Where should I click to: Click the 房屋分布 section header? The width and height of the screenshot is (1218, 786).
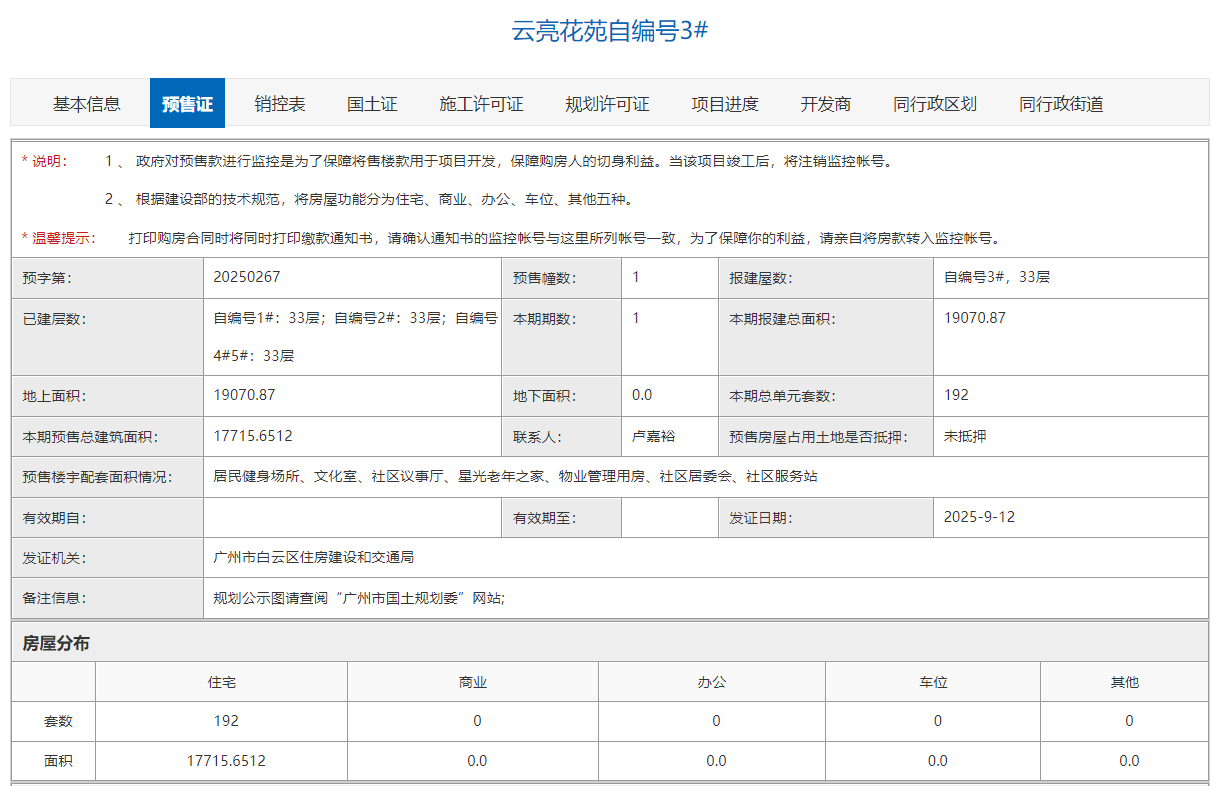(x=56, y=643)
